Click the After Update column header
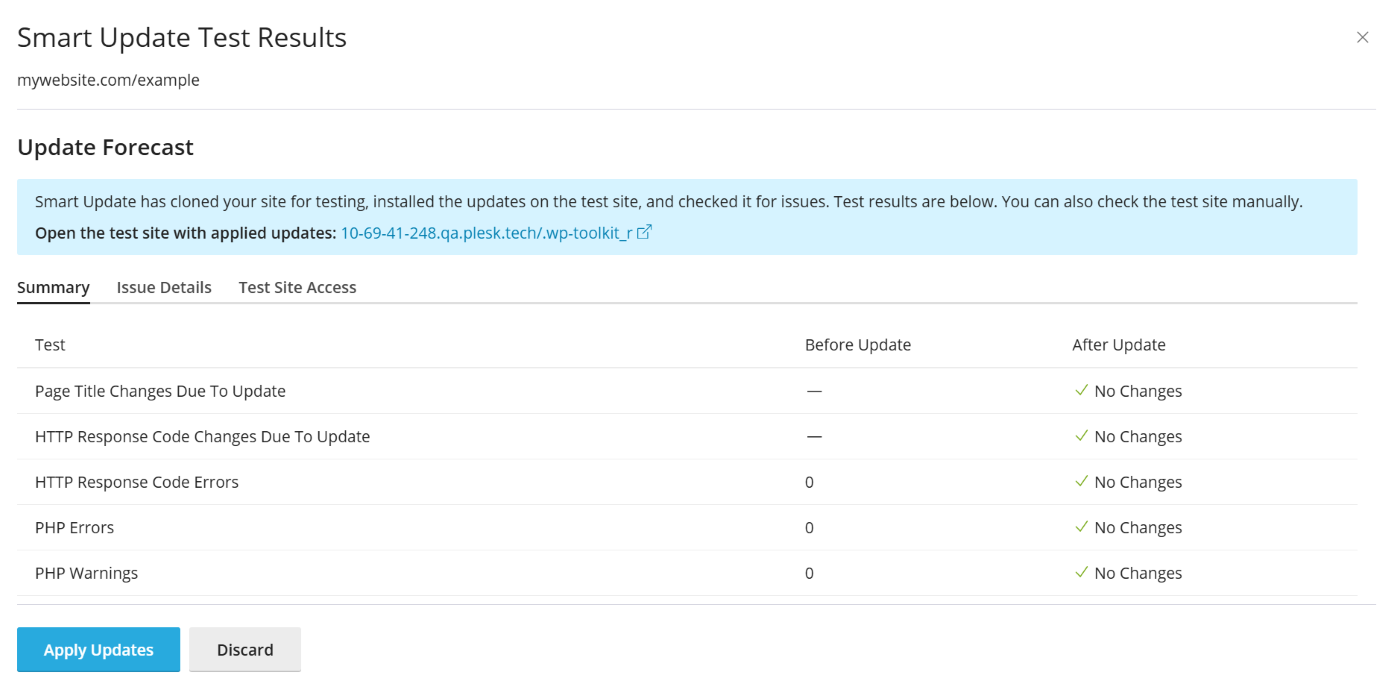The height and width of the screenshot is (696, 1383). pyautogui.click(x=1118, y=345)
